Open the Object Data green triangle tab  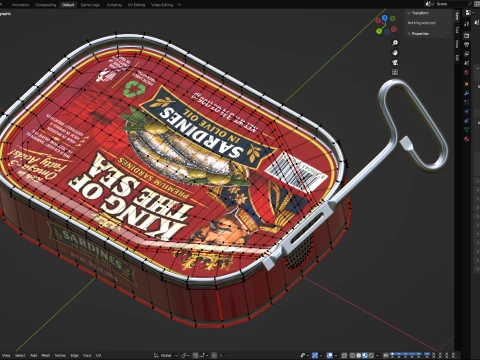click(467, 129)
